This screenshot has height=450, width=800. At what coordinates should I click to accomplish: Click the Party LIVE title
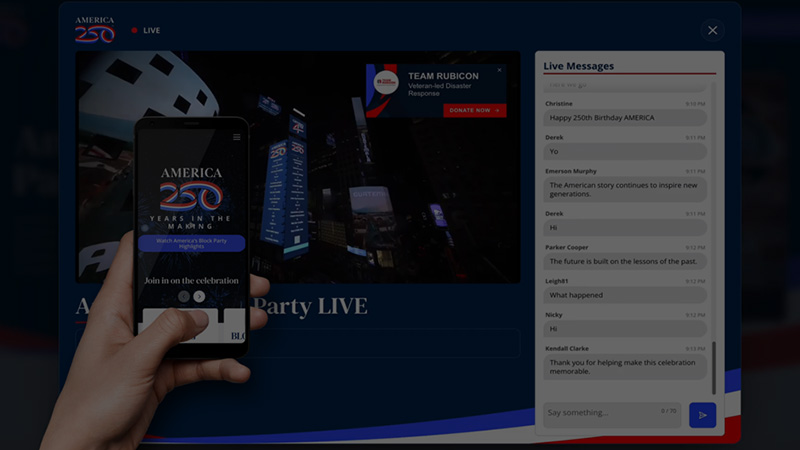(x=311, y=306)
